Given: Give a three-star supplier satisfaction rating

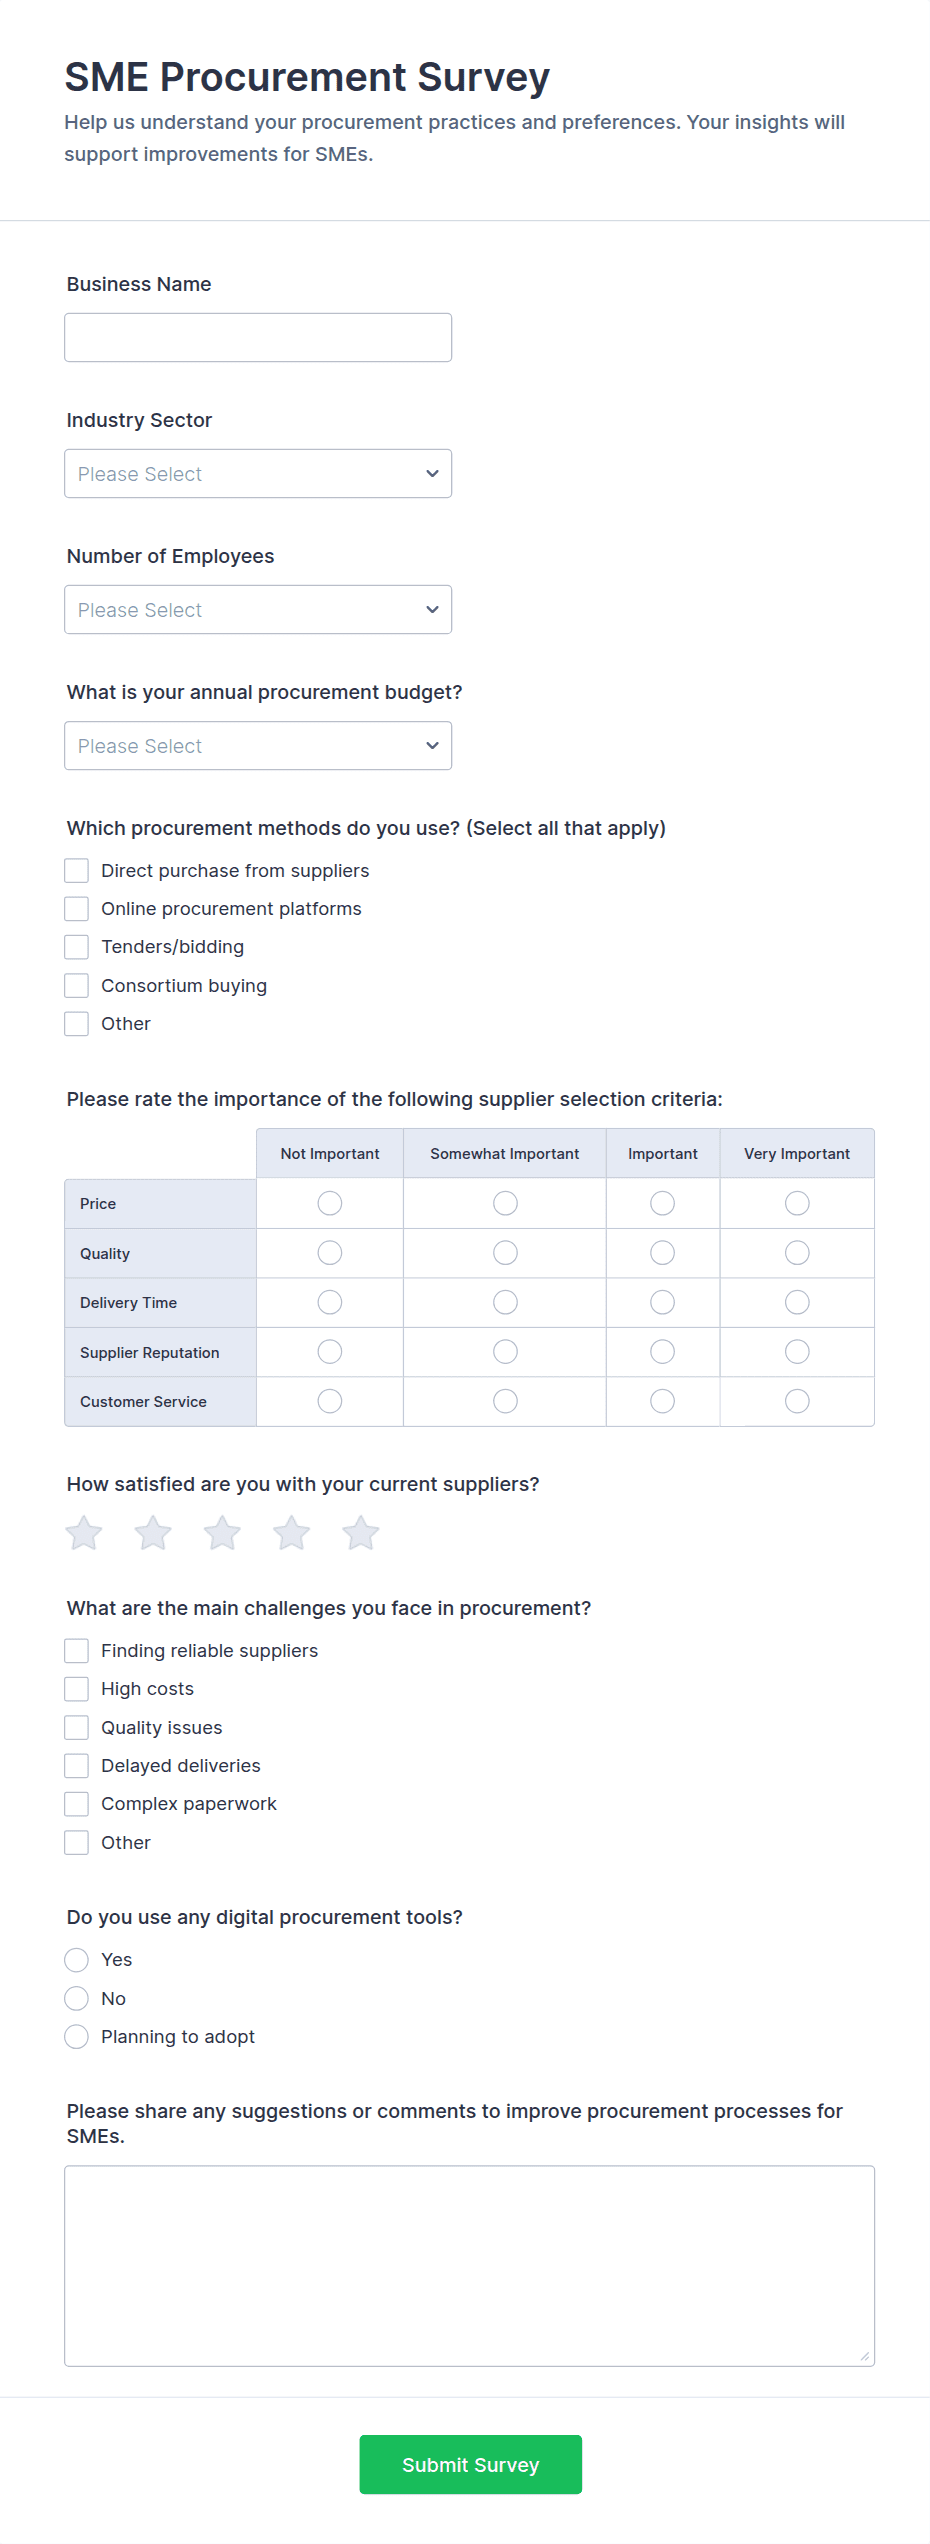Looking at the screenshot, I should [222, 1532].
